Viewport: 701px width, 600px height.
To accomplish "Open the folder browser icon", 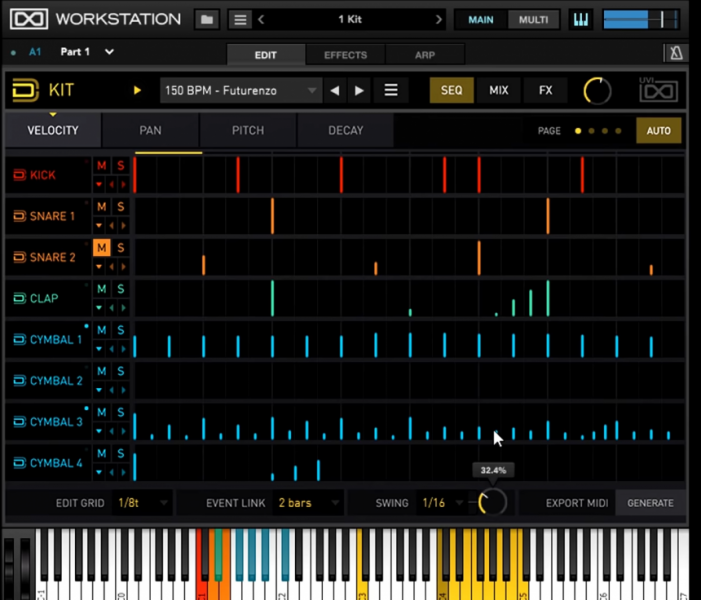I will (x=207, y=20).
